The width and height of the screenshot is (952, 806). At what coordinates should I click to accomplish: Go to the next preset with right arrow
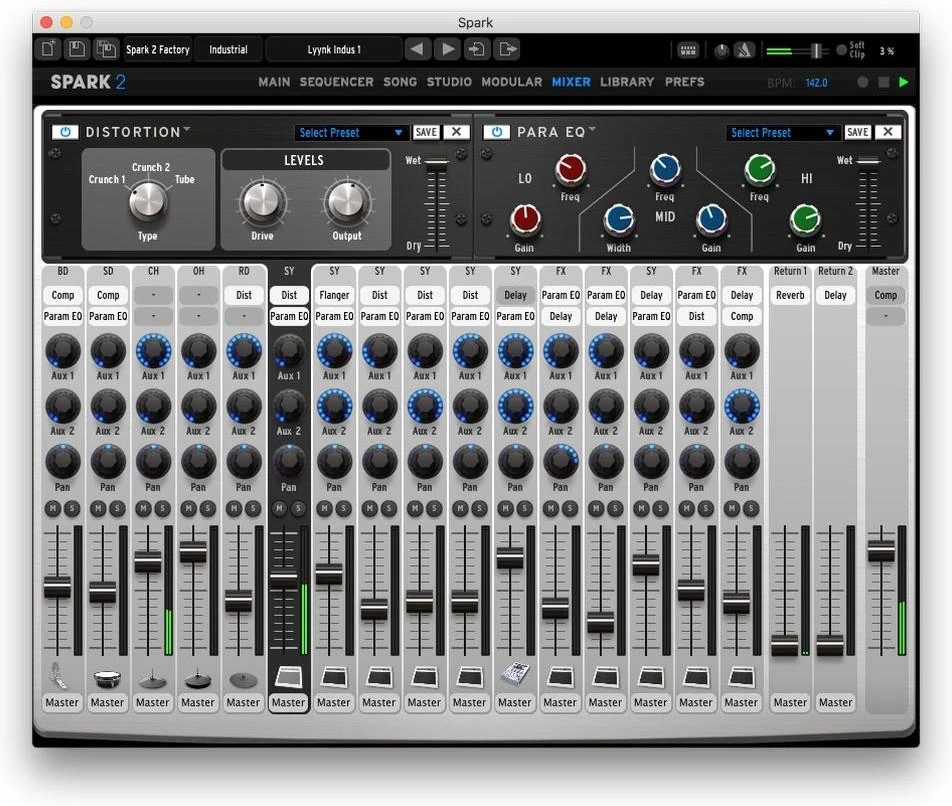point(447,49)
